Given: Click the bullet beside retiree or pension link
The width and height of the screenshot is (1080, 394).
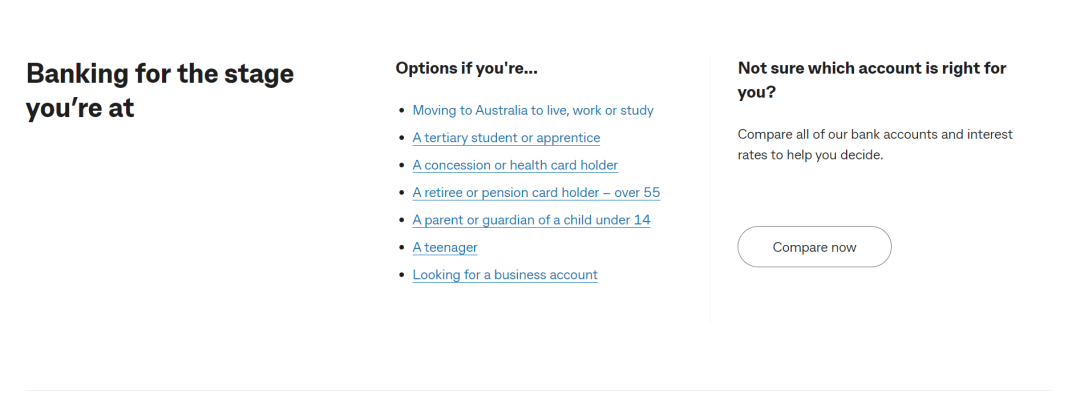Looking at the screenshot, I should coord(402,194).
